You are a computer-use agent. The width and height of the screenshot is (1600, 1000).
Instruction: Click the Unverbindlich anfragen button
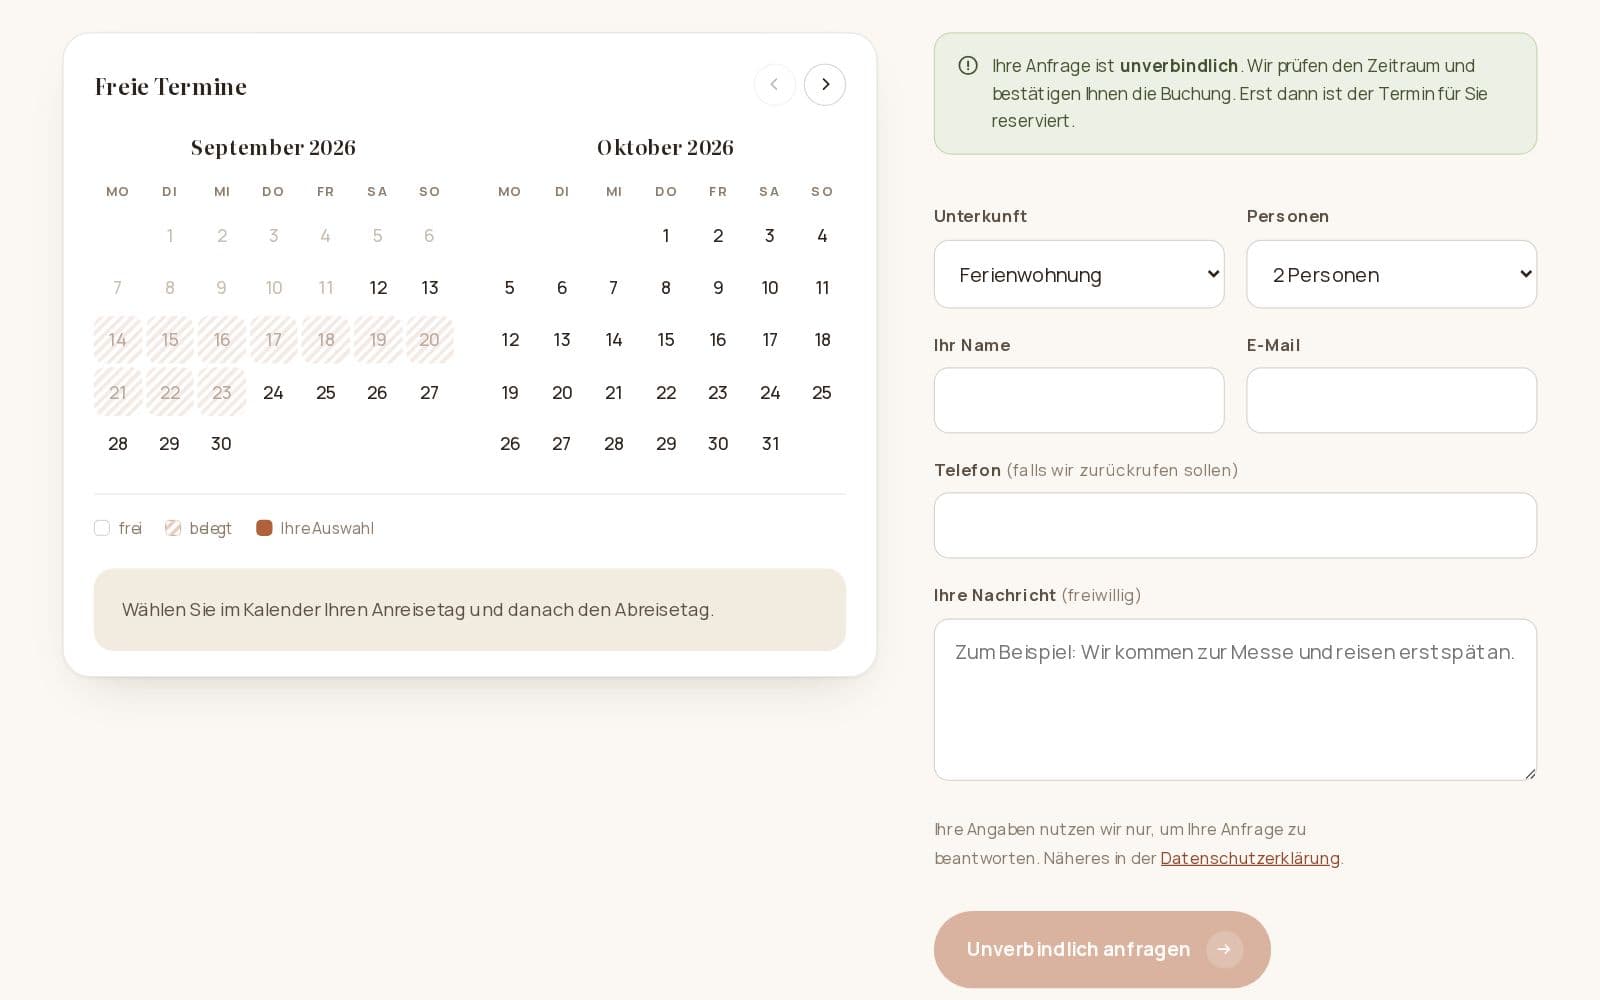(x=1102, y=949)
